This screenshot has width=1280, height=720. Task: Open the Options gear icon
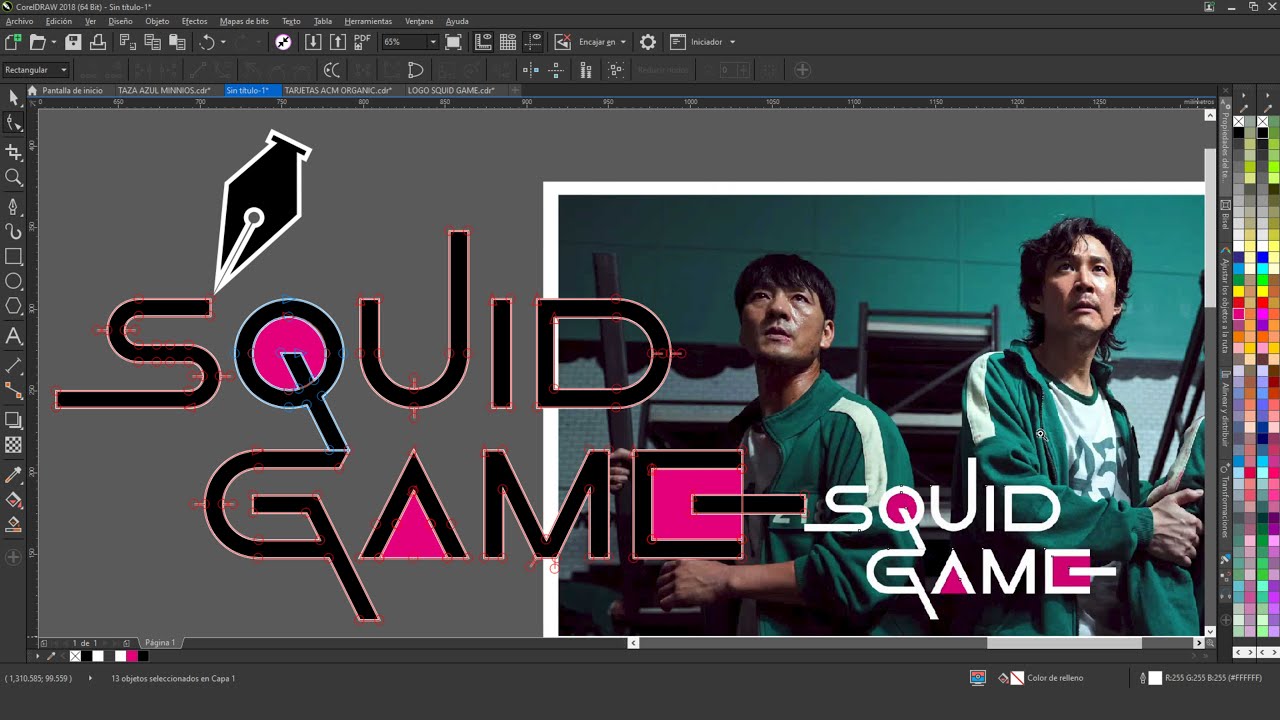click(648, 42)
